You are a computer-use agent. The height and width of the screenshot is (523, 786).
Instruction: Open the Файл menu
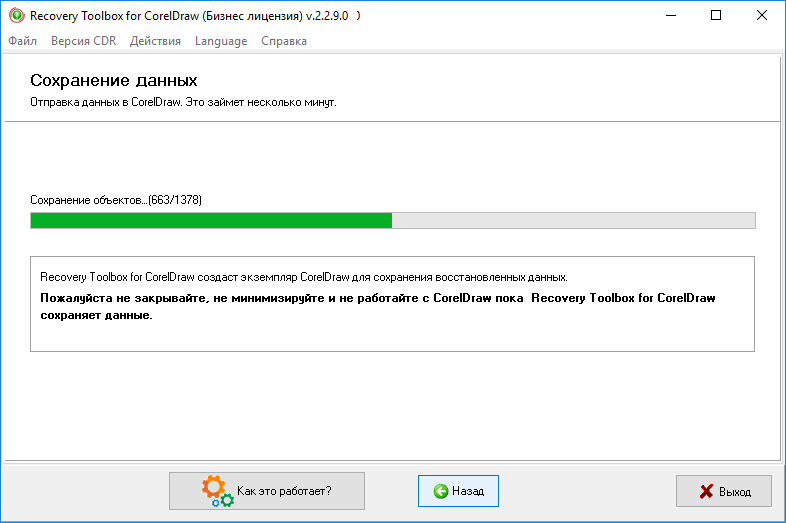[23, 41]
